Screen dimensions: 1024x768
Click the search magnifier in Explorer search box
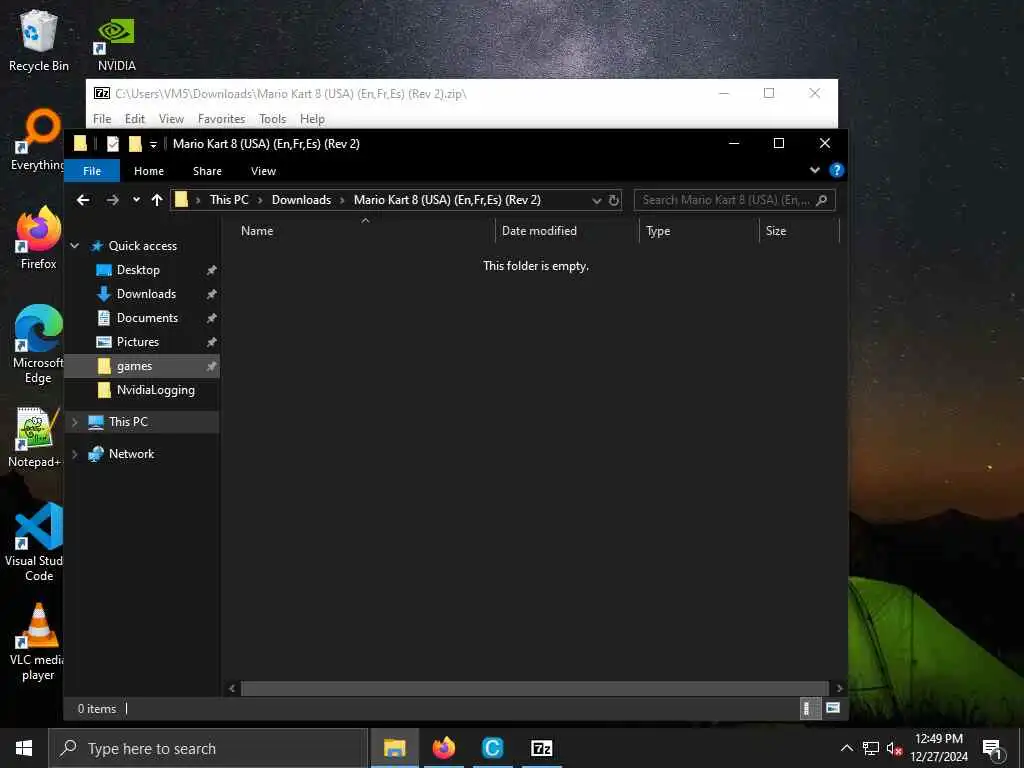point(822,200)
